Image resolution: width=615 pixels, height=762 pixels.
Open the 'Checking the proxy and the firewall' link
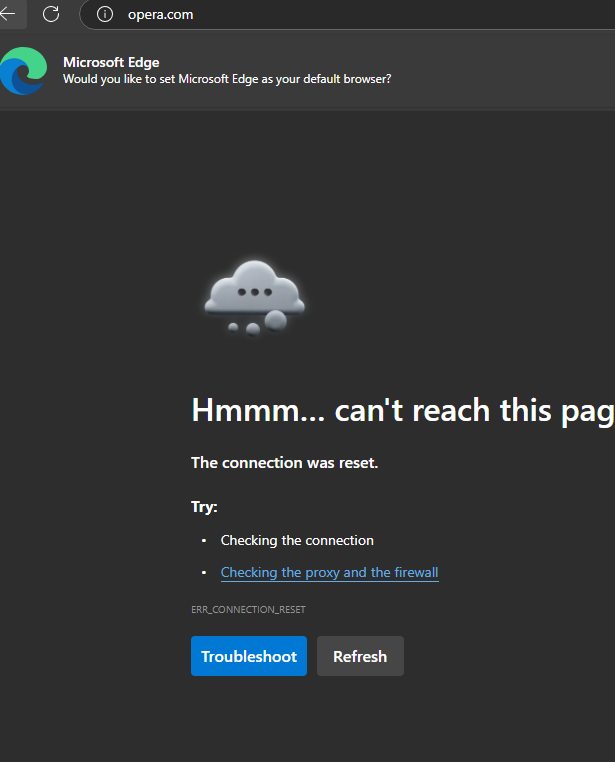(329, 572)
